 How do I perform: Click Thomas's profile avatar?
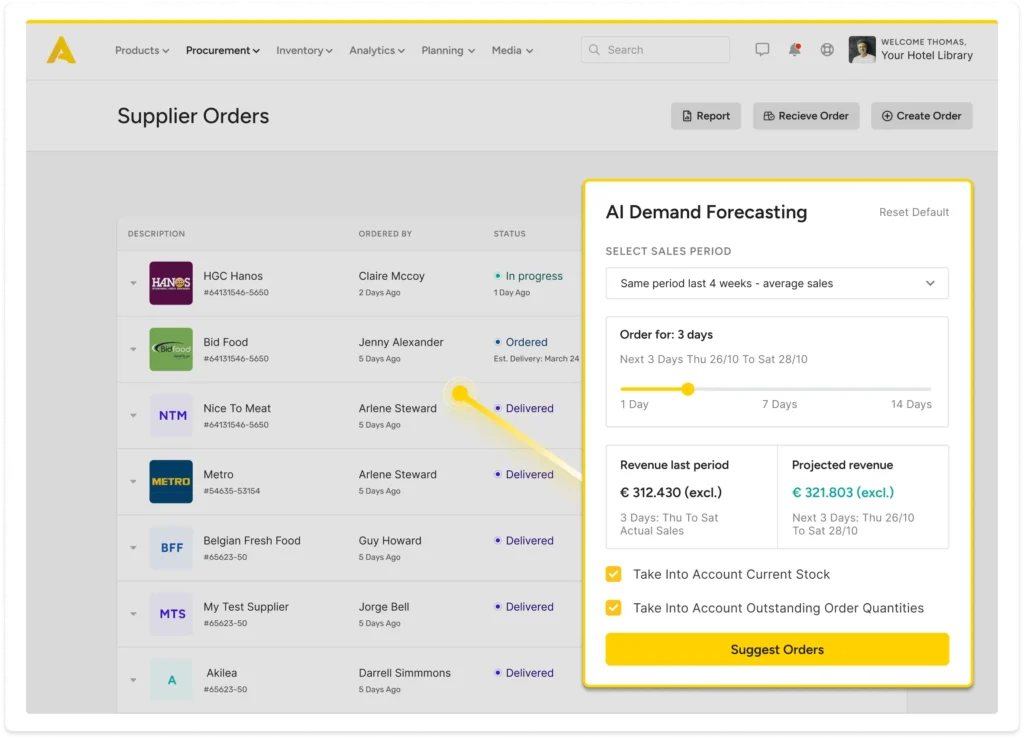(x=862, y=50)
